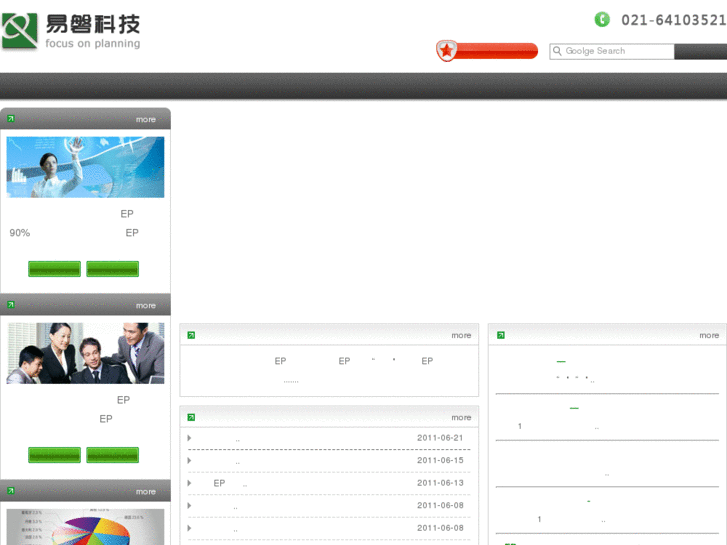Click left green button under touchscreen woman image
Image resolution: width=727 pixels, height=545 pixels.
(x=54, y=269)
